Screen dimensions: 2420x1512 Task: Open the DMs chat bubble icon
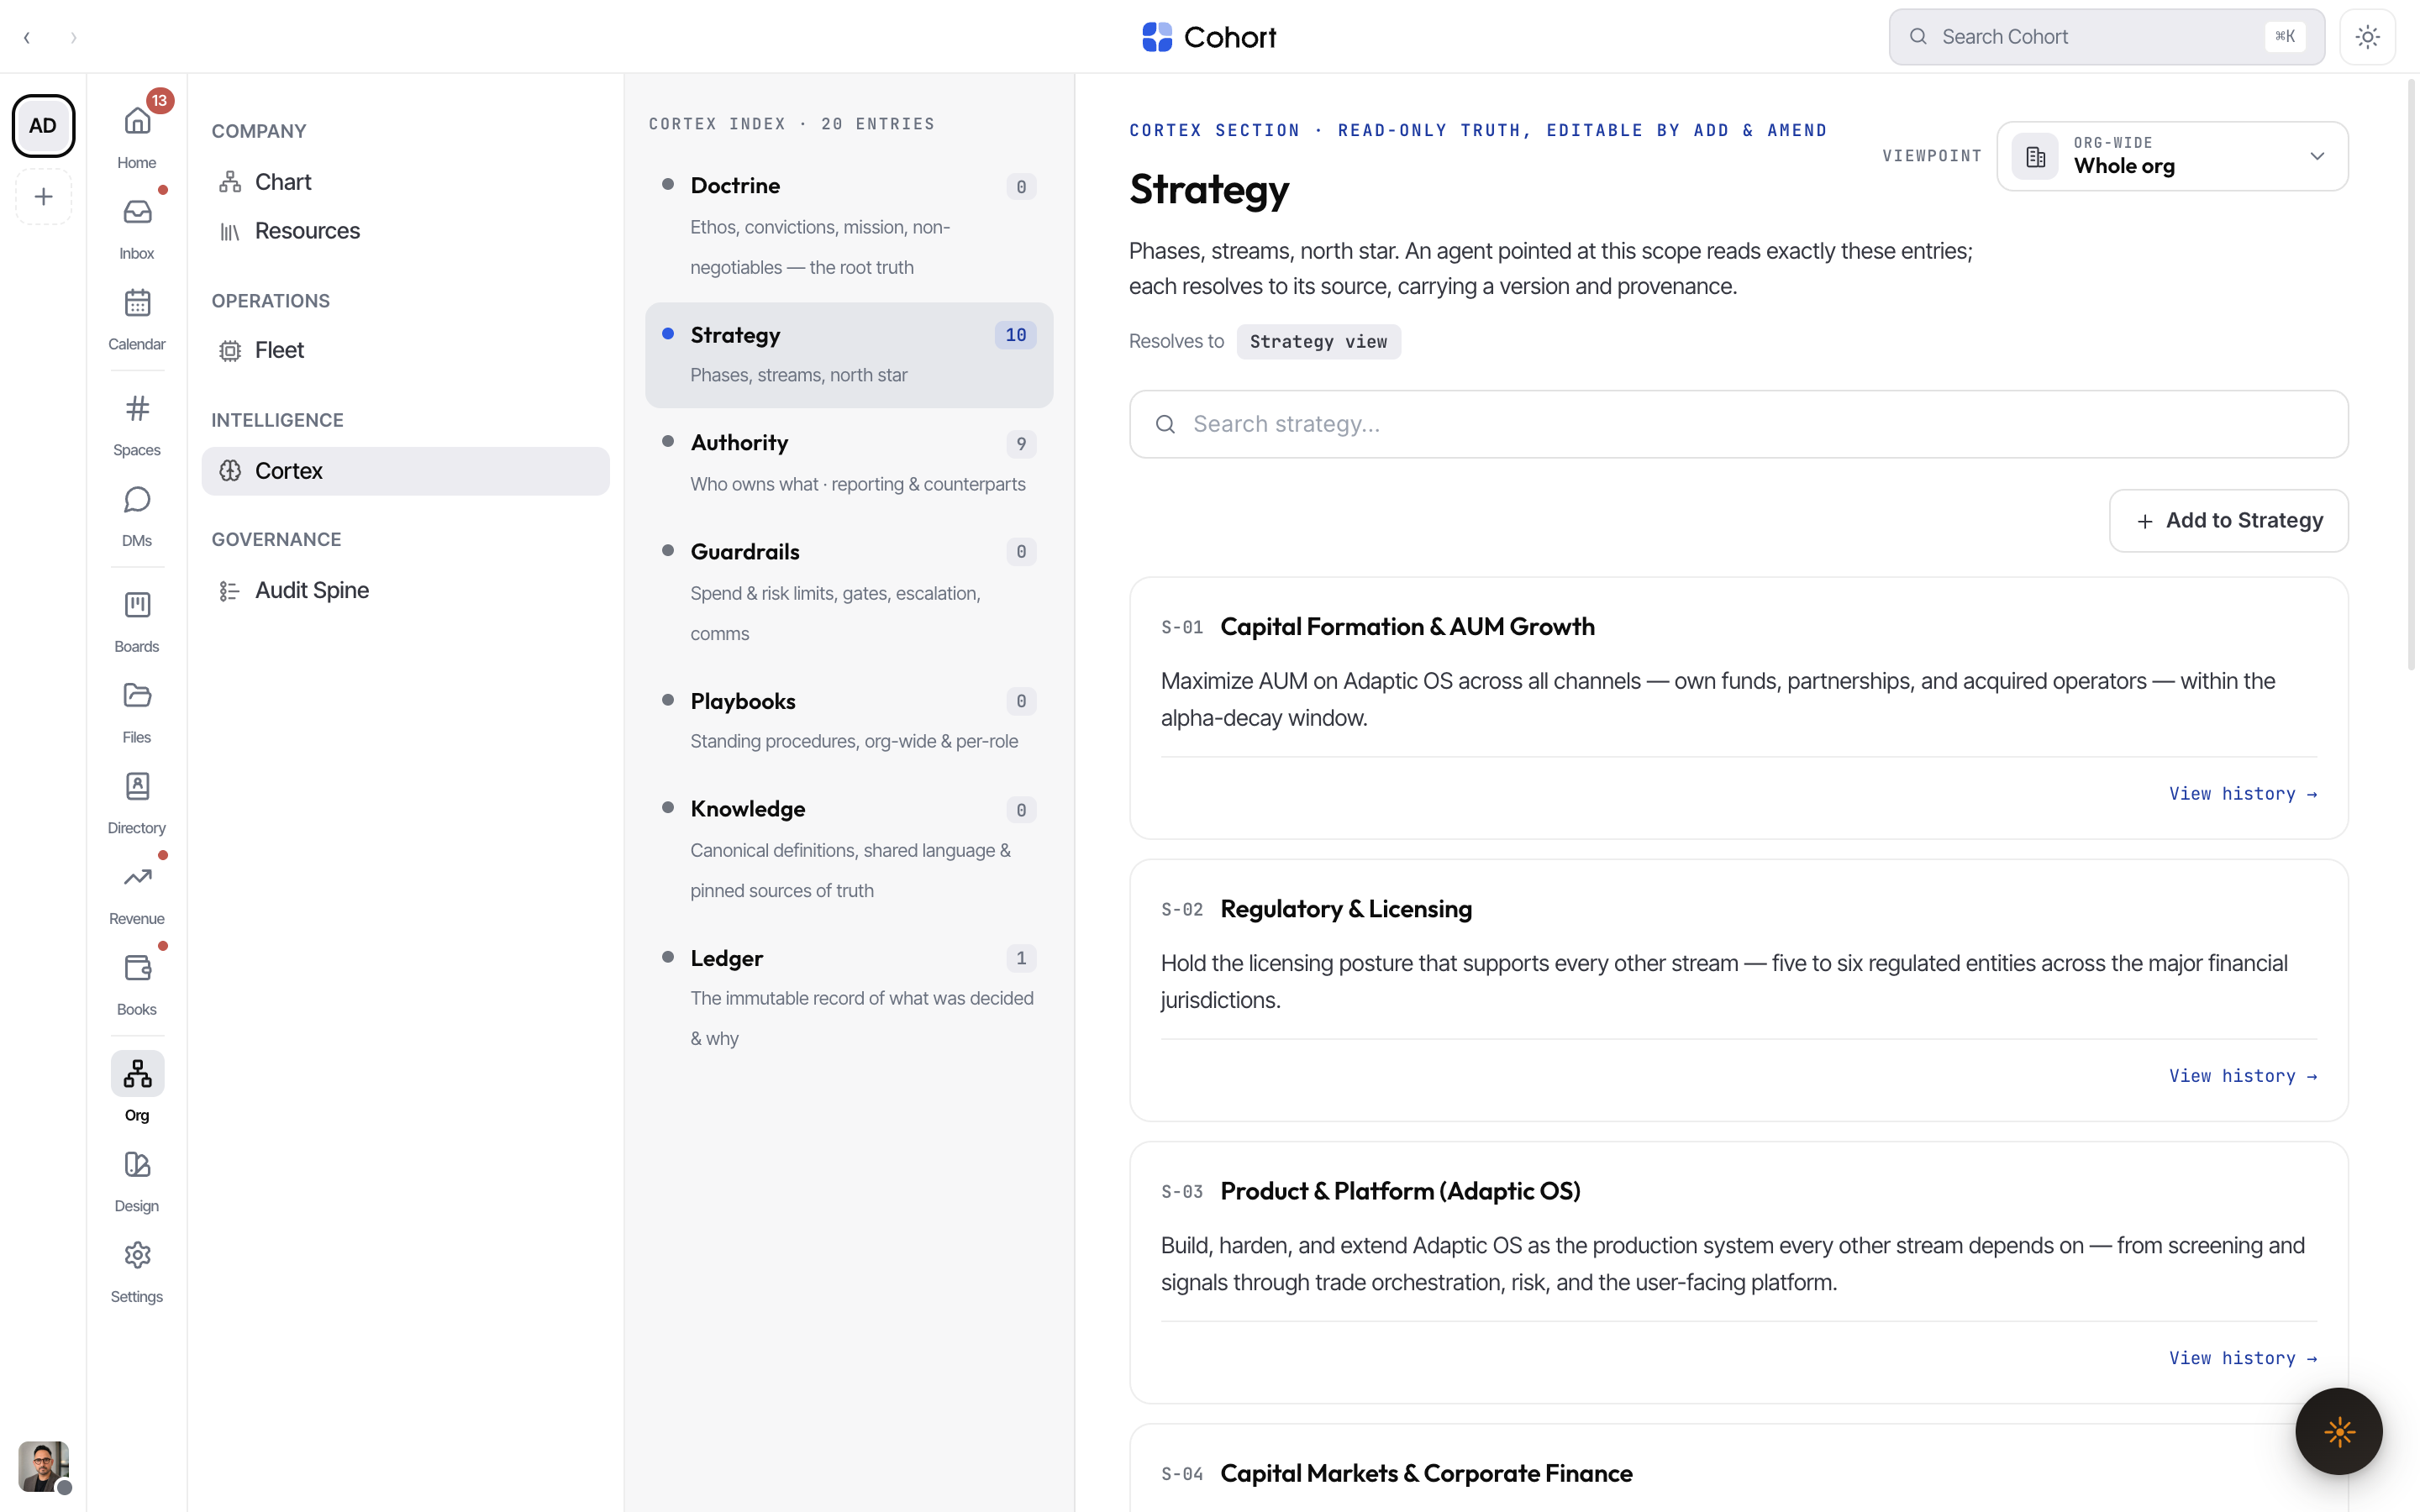(x=137, y=500)
